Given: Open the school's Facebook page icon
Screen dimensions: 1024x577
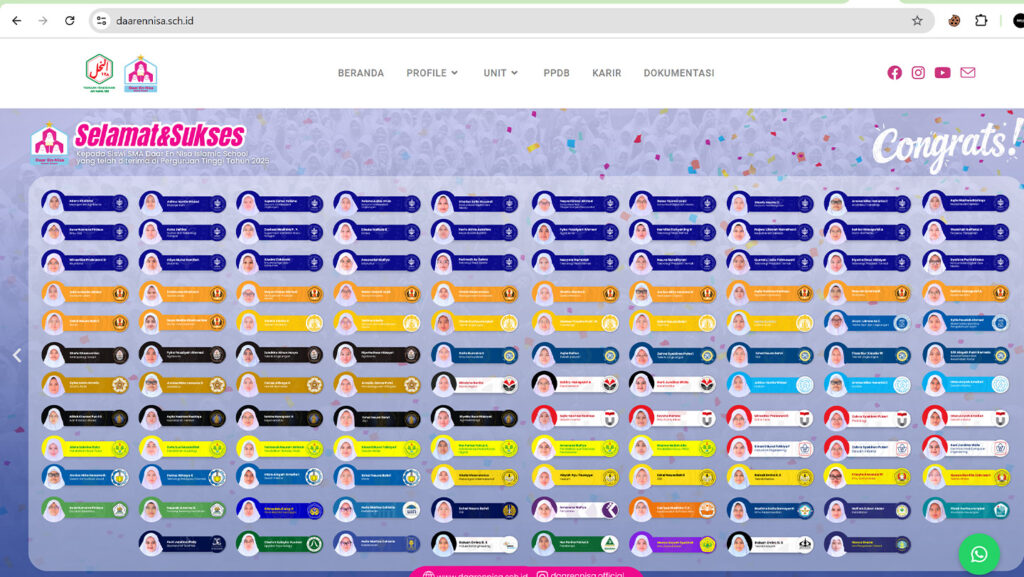Looking at the screenshot, I should click(x=894, y=73).
